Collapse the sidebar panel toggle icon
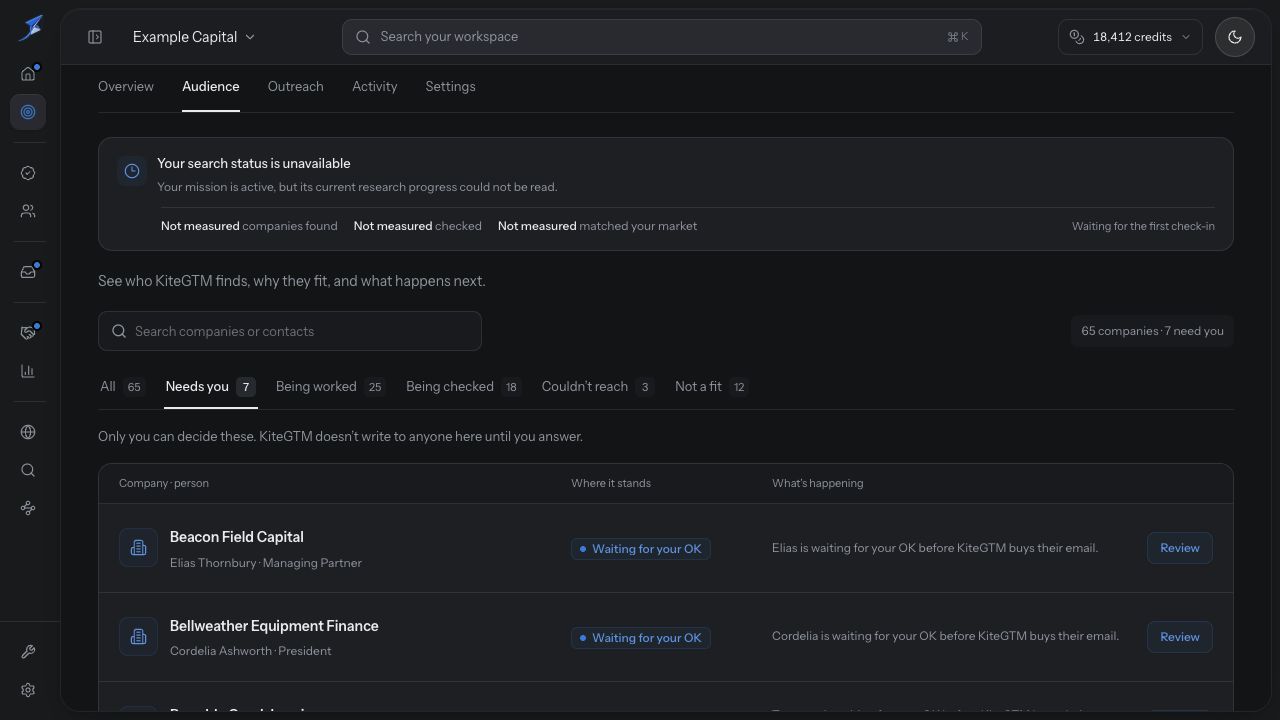 click(95, 37)
